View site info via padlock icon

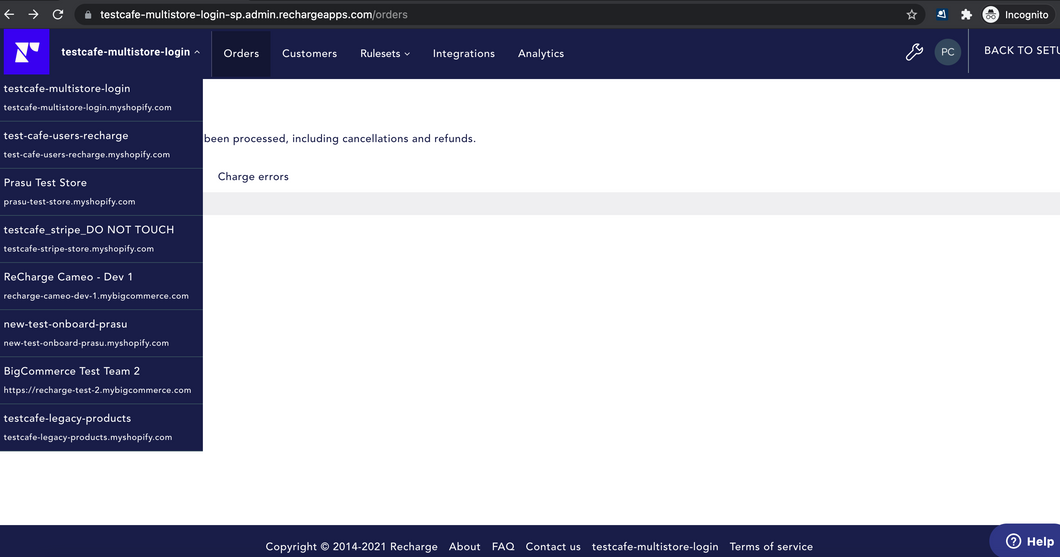click(x=88, y=14)
